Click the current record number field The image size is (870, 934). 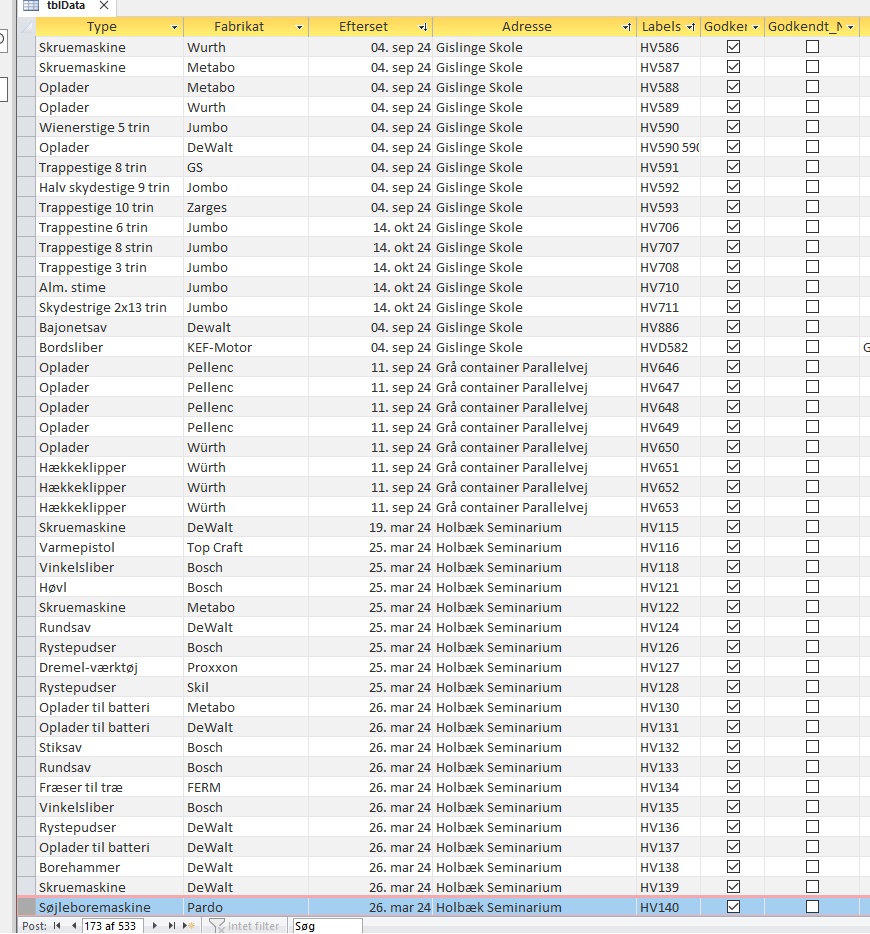(111, 926)
